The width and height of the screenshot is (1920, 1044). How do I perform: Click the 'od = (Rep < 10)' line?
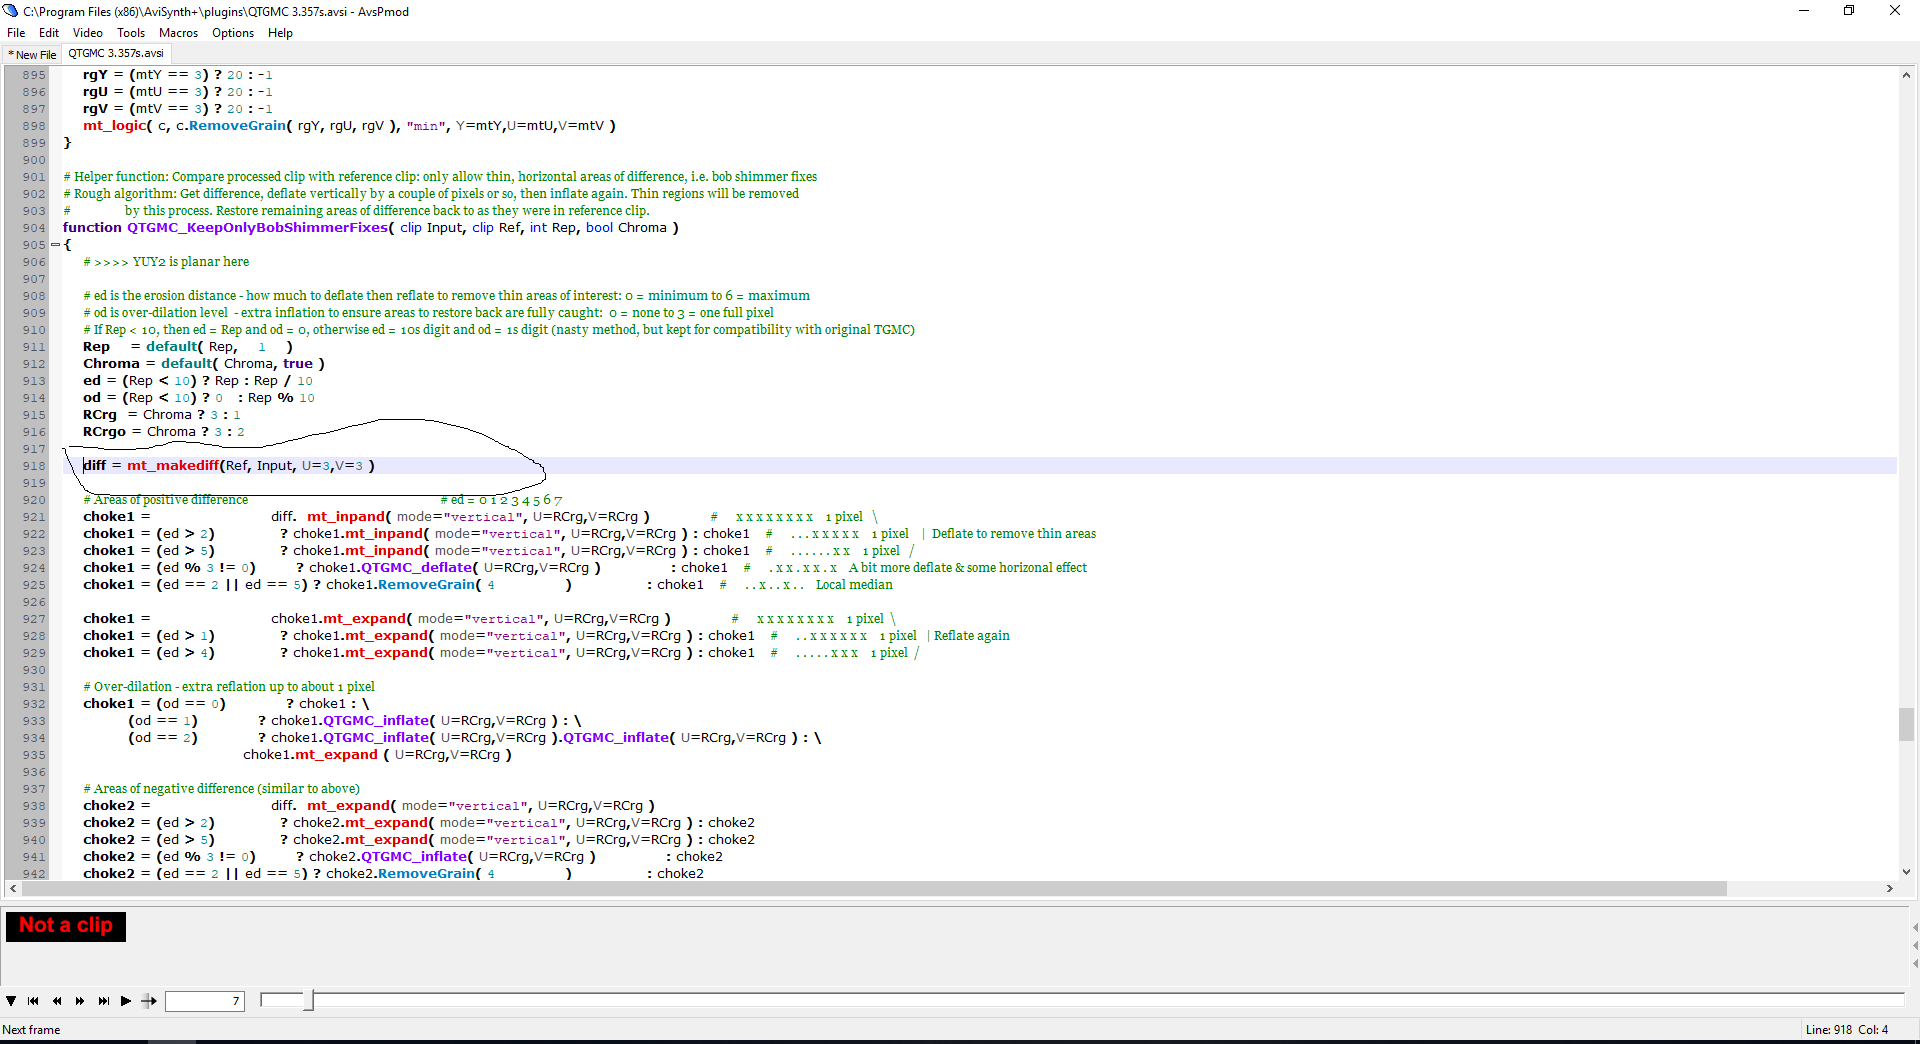tap(199, 398)
